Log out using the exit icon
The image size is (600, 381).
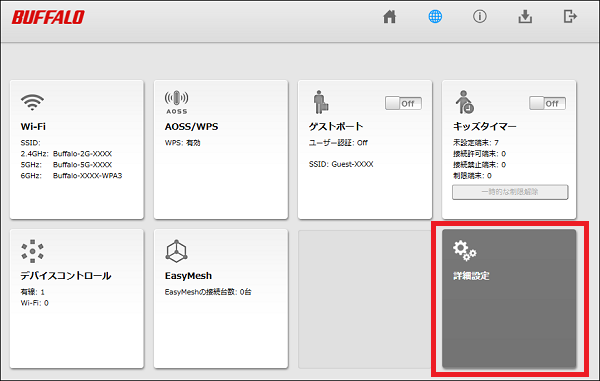tap(570, 16)
